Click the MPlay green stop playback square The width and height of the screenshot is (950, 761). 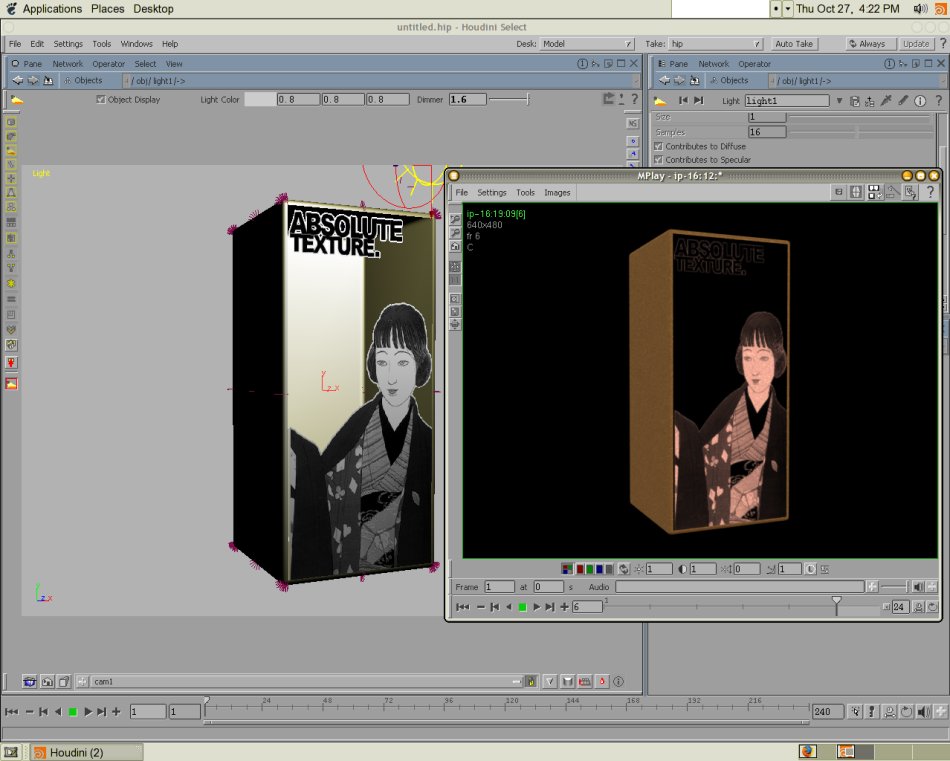522,606
